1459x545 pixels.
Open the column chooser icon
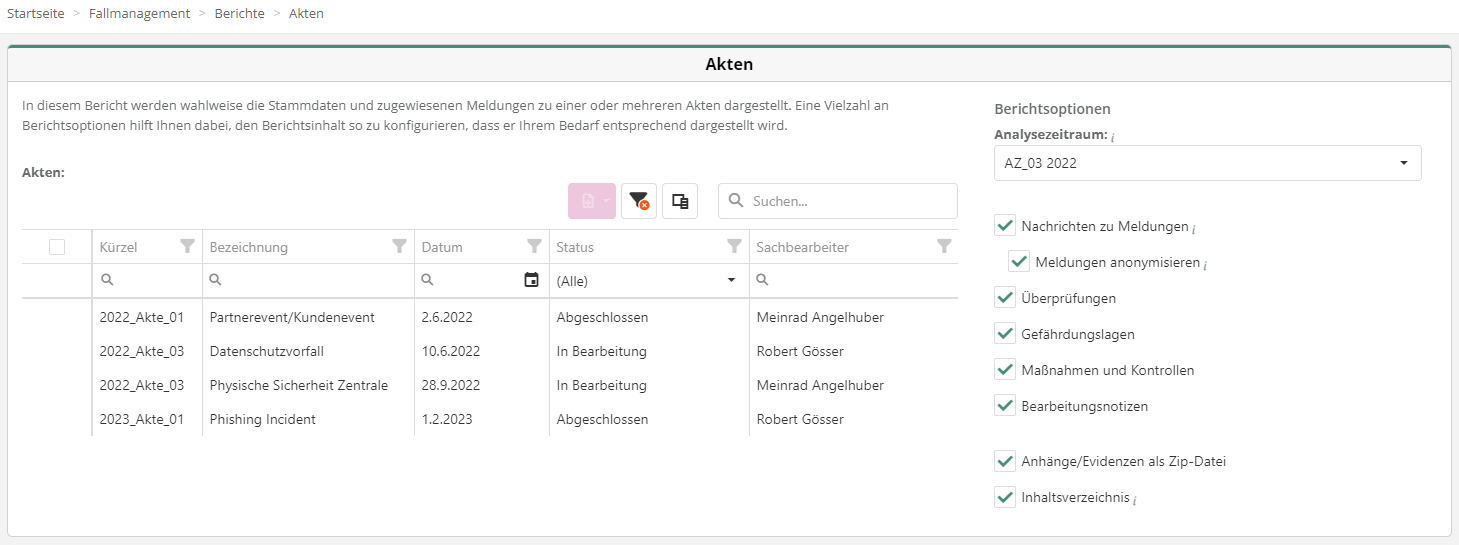tap(680, 201)
